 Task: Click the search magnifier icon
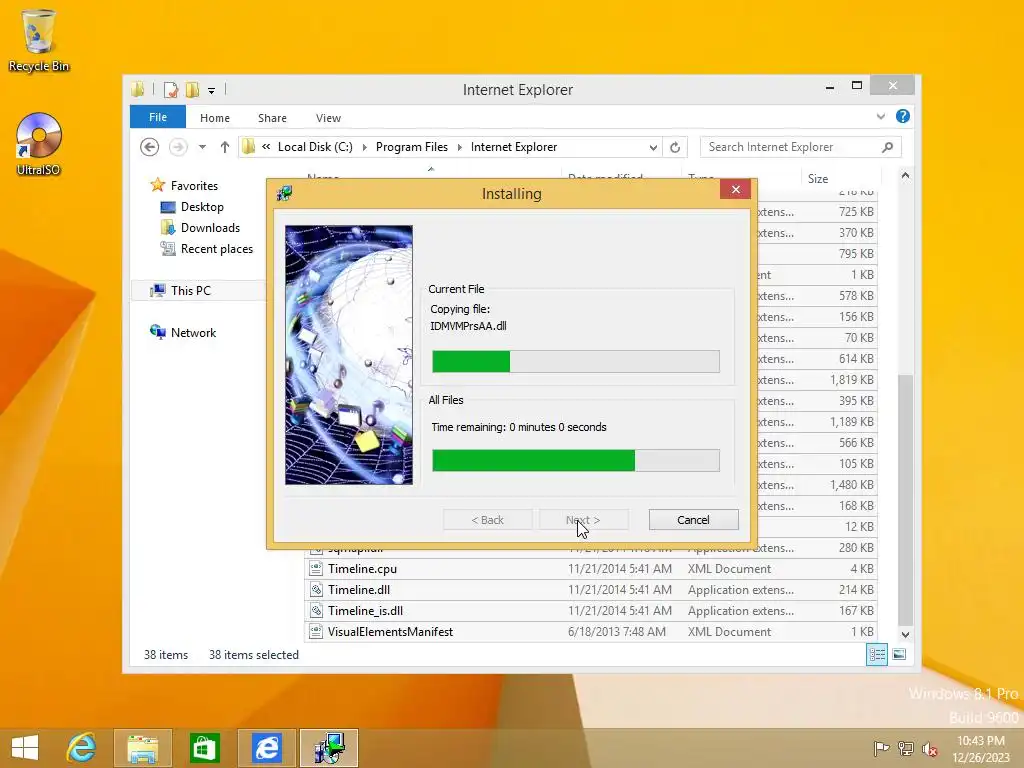coord(887,147)
